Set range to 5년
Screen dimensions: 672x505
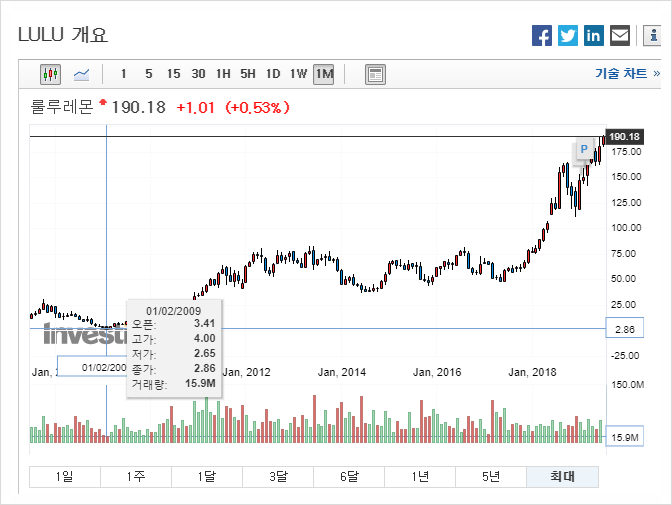[491, 477]
